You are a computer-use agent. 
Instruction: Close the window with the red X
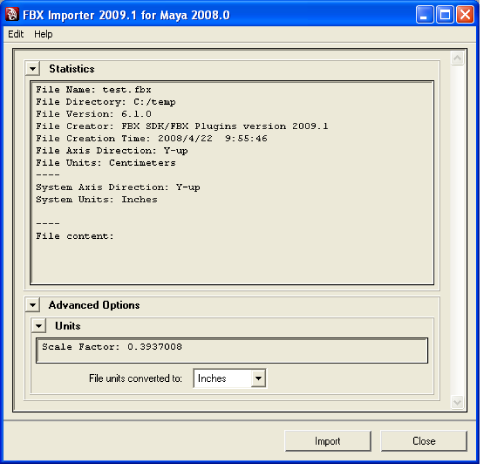point(465,15)
